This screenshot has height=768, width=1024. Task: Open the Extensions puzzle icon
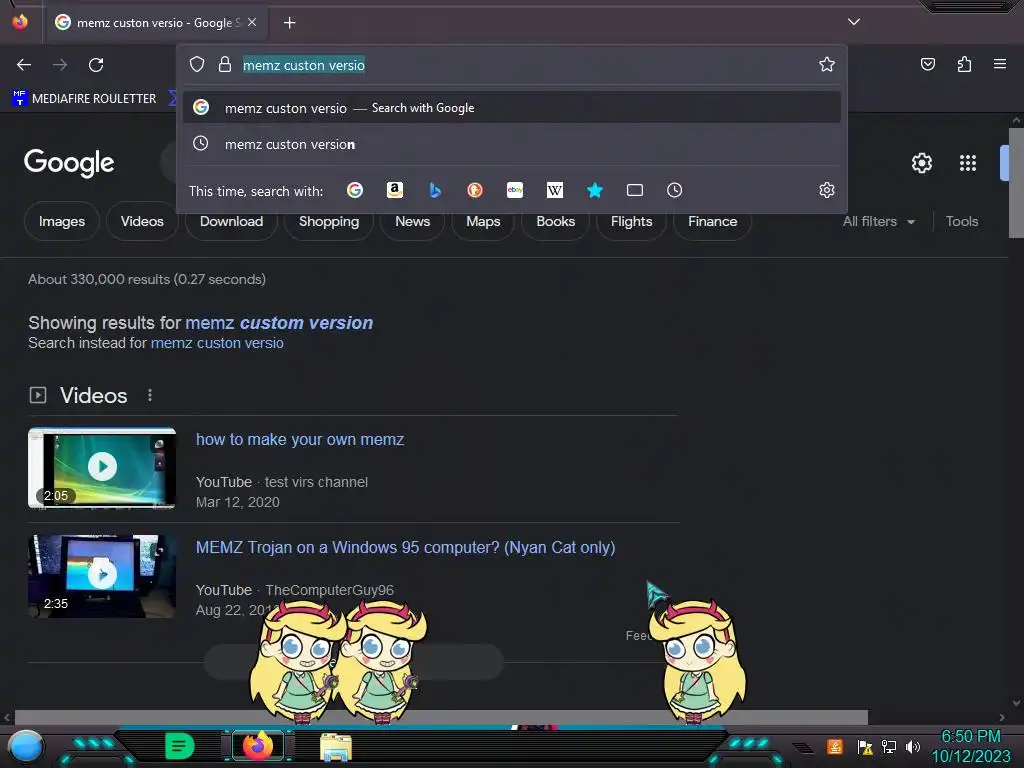tap(964, 64)
